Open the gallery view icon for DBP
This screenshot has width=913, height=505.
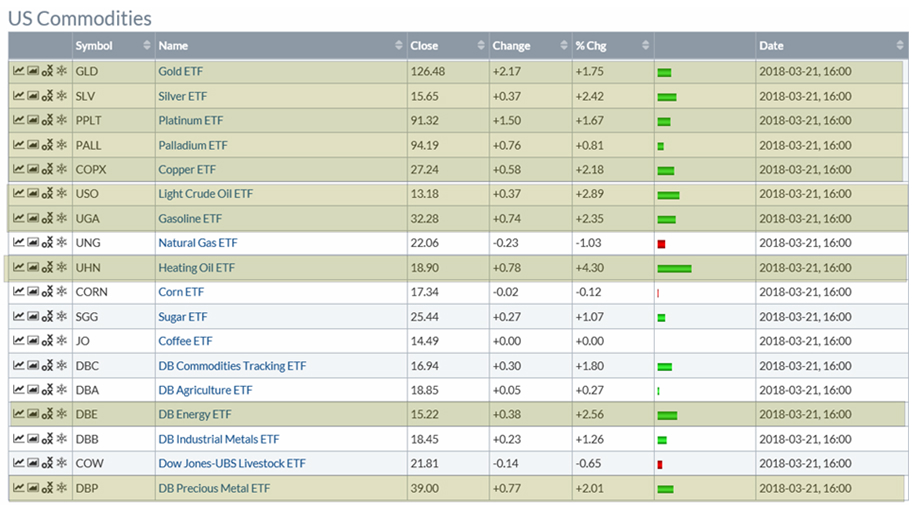pos(33,488)
